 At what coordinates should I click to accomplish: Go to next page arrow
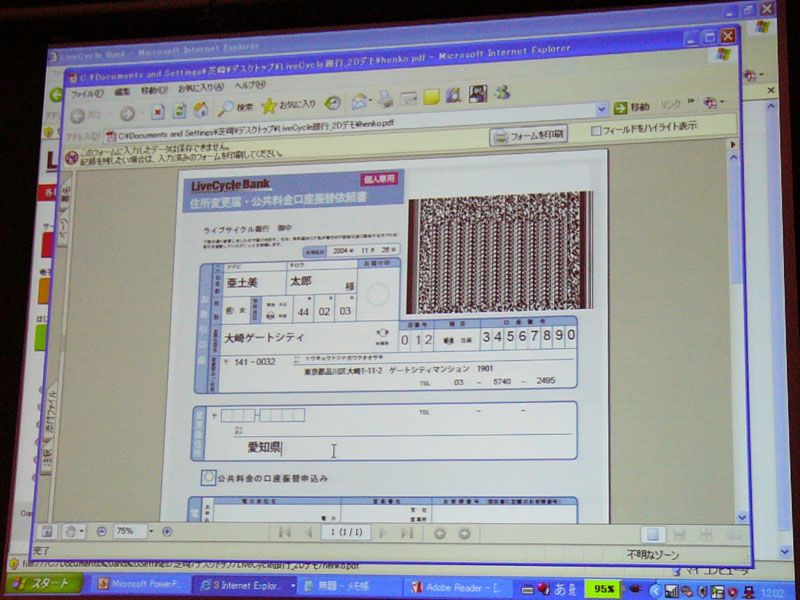point(382,533)
